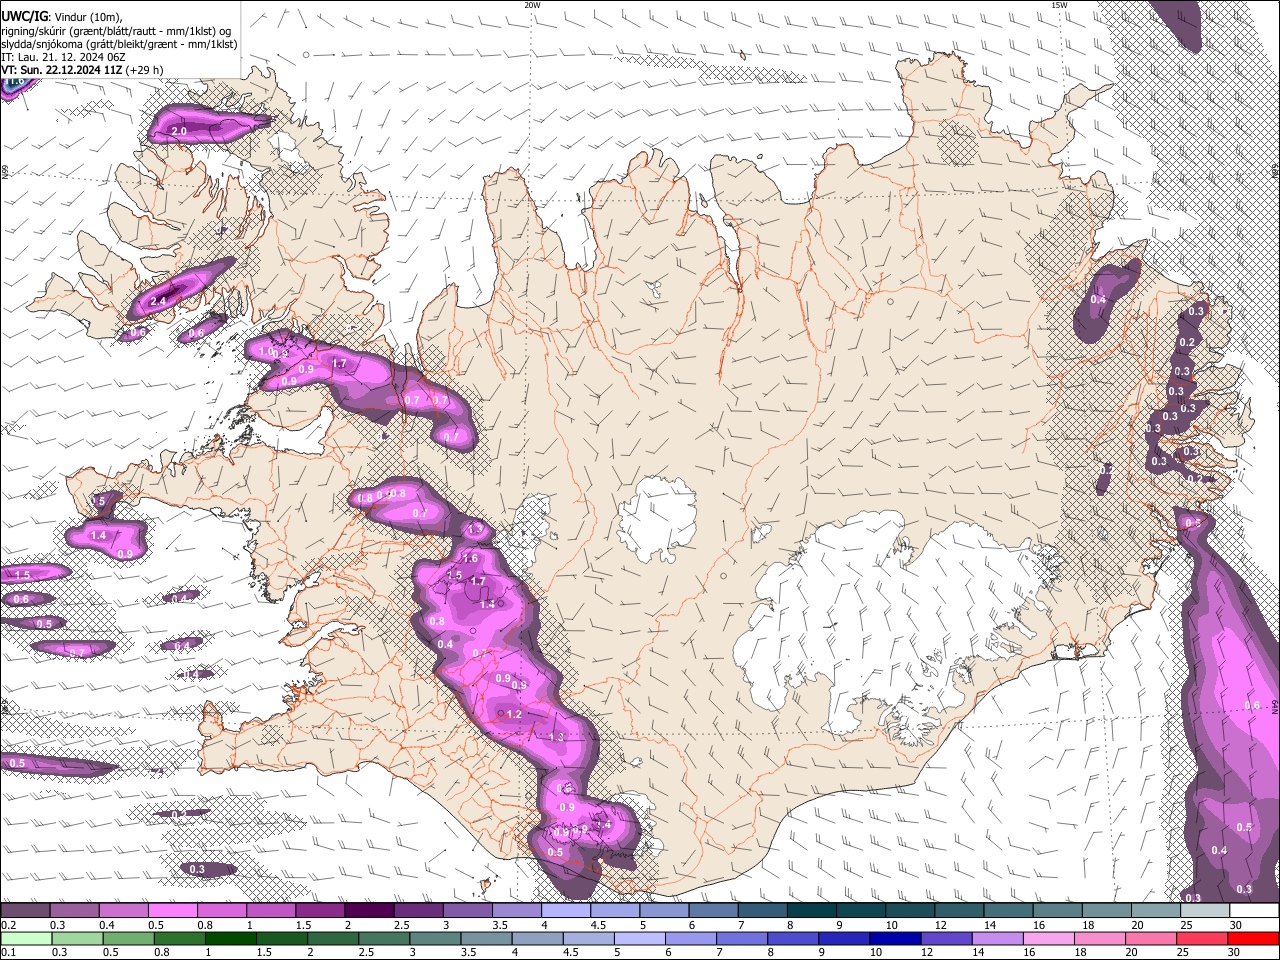The height and width of the screenshot is (960, 1280).
Task: Click pale green bottom-row swatch after 0.1
Action: (25, 938)
